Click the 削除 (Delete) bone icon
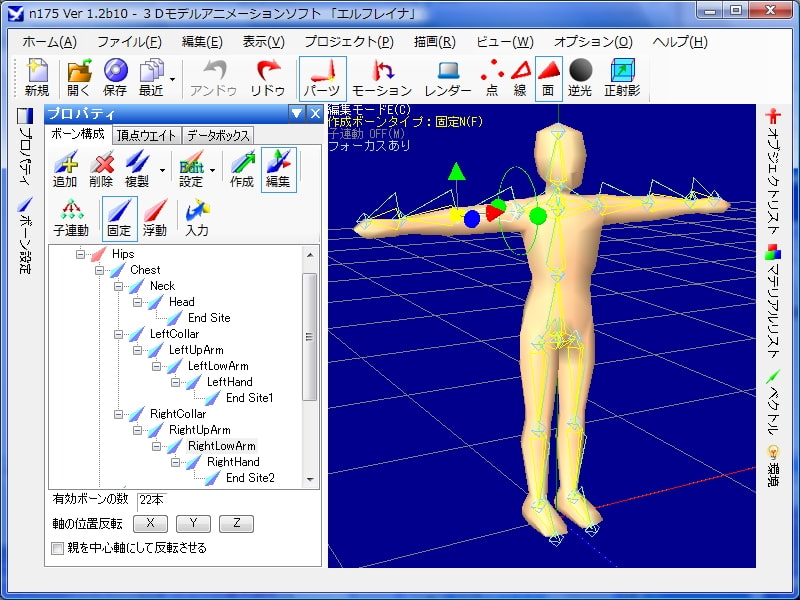This screenshot has height=600, width=800. click(x=101, y=169)
